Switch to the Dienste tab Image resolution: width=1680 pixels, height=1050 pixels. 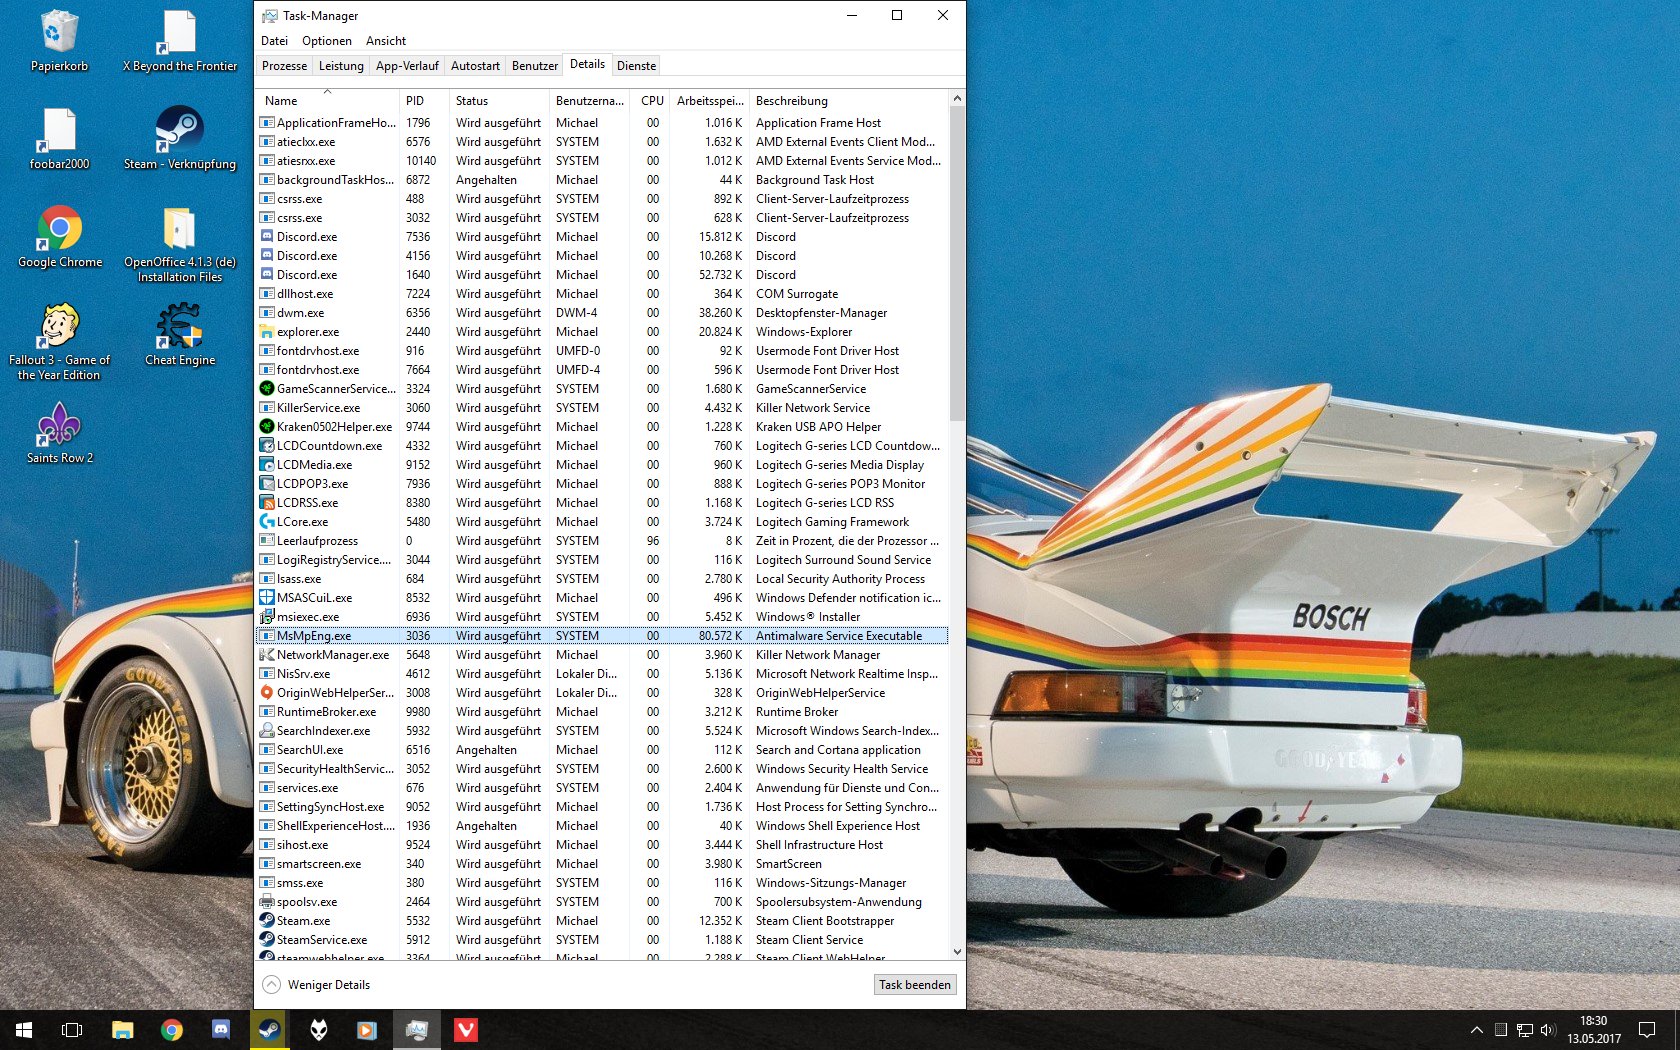tap(636, 66)
